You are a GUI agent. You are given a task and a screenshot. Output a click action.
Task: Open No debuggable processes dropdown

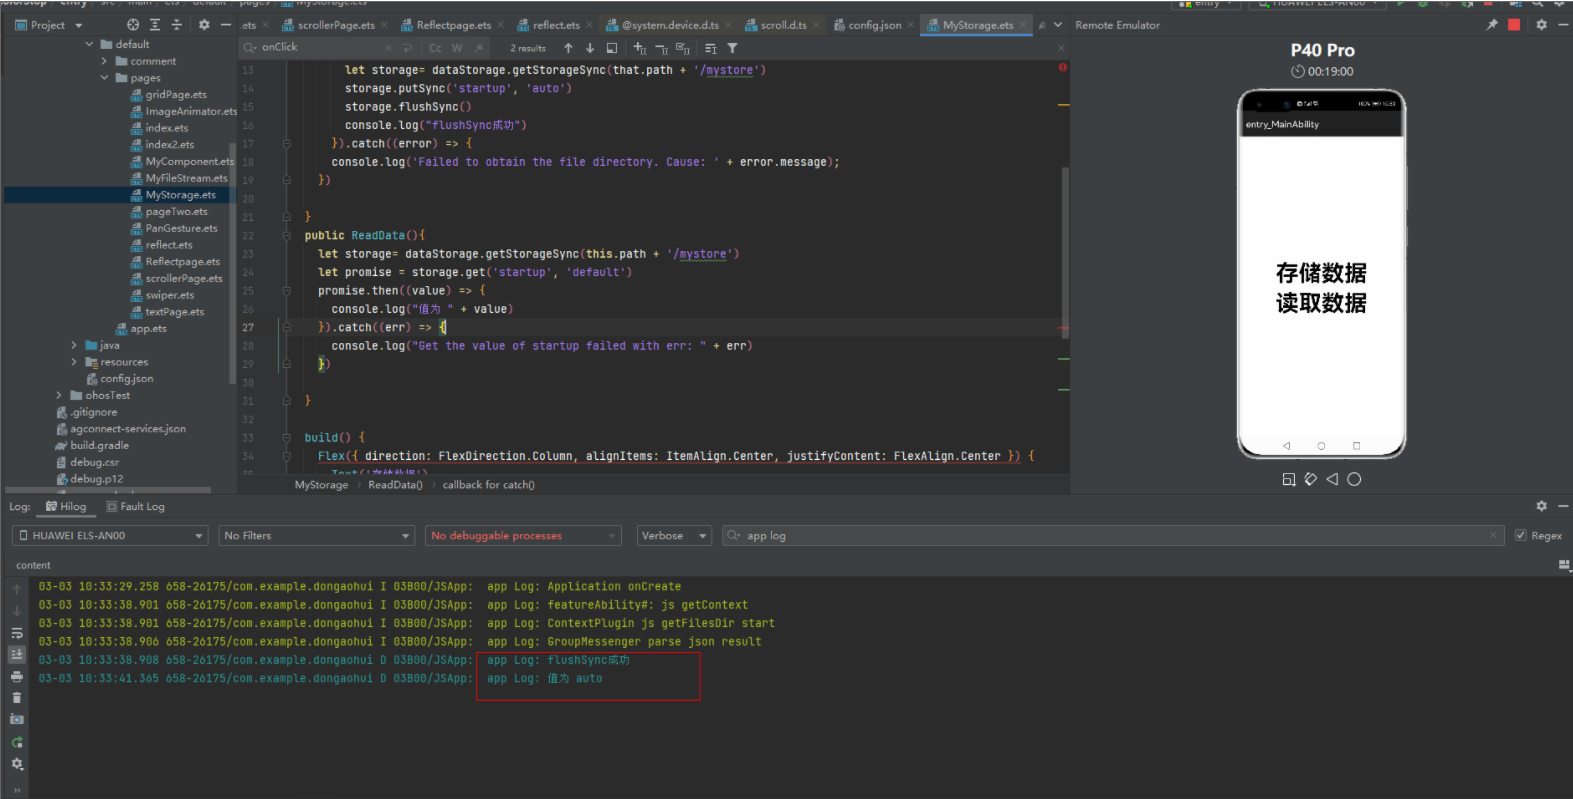[523, 536]
